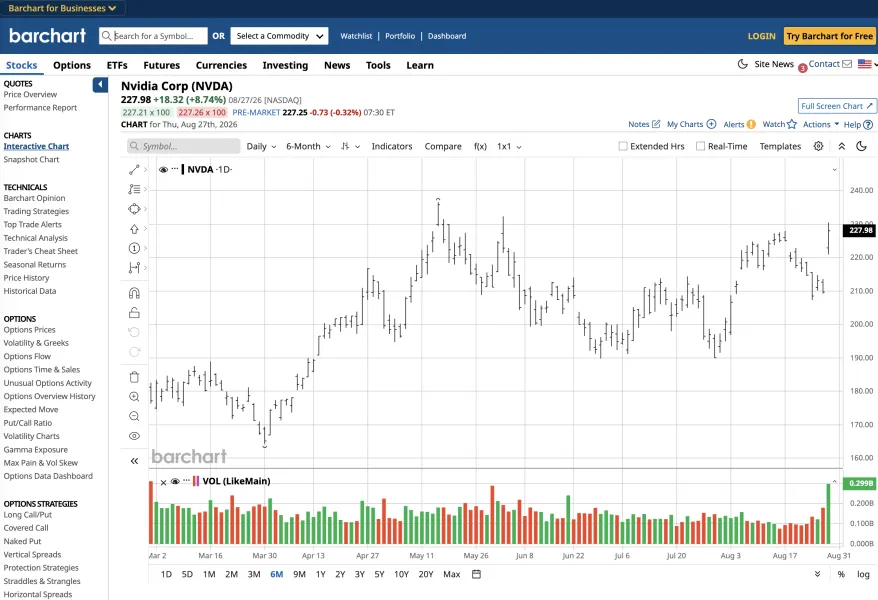878x600 pixels.
Task: Toggle visibility of all drawings (eye icon)
Action: [134, 436]
